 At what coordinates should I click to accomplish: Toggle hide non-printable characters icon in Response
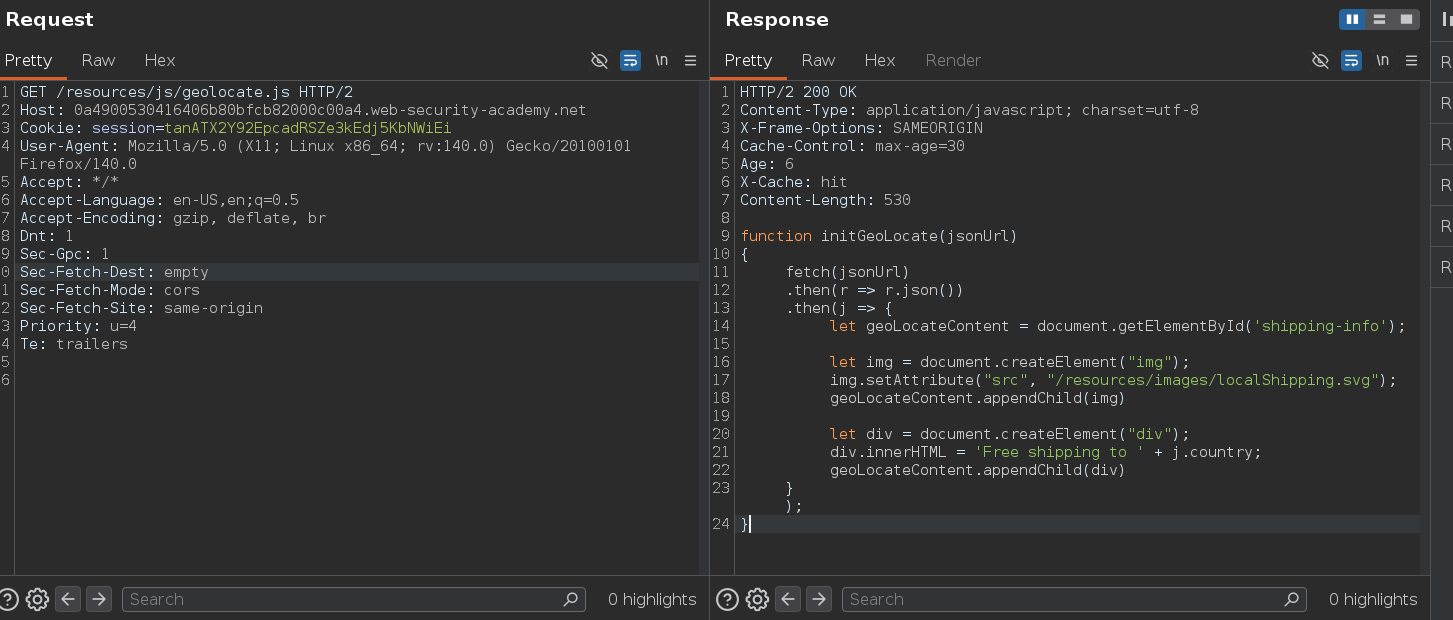(1320, 60)
